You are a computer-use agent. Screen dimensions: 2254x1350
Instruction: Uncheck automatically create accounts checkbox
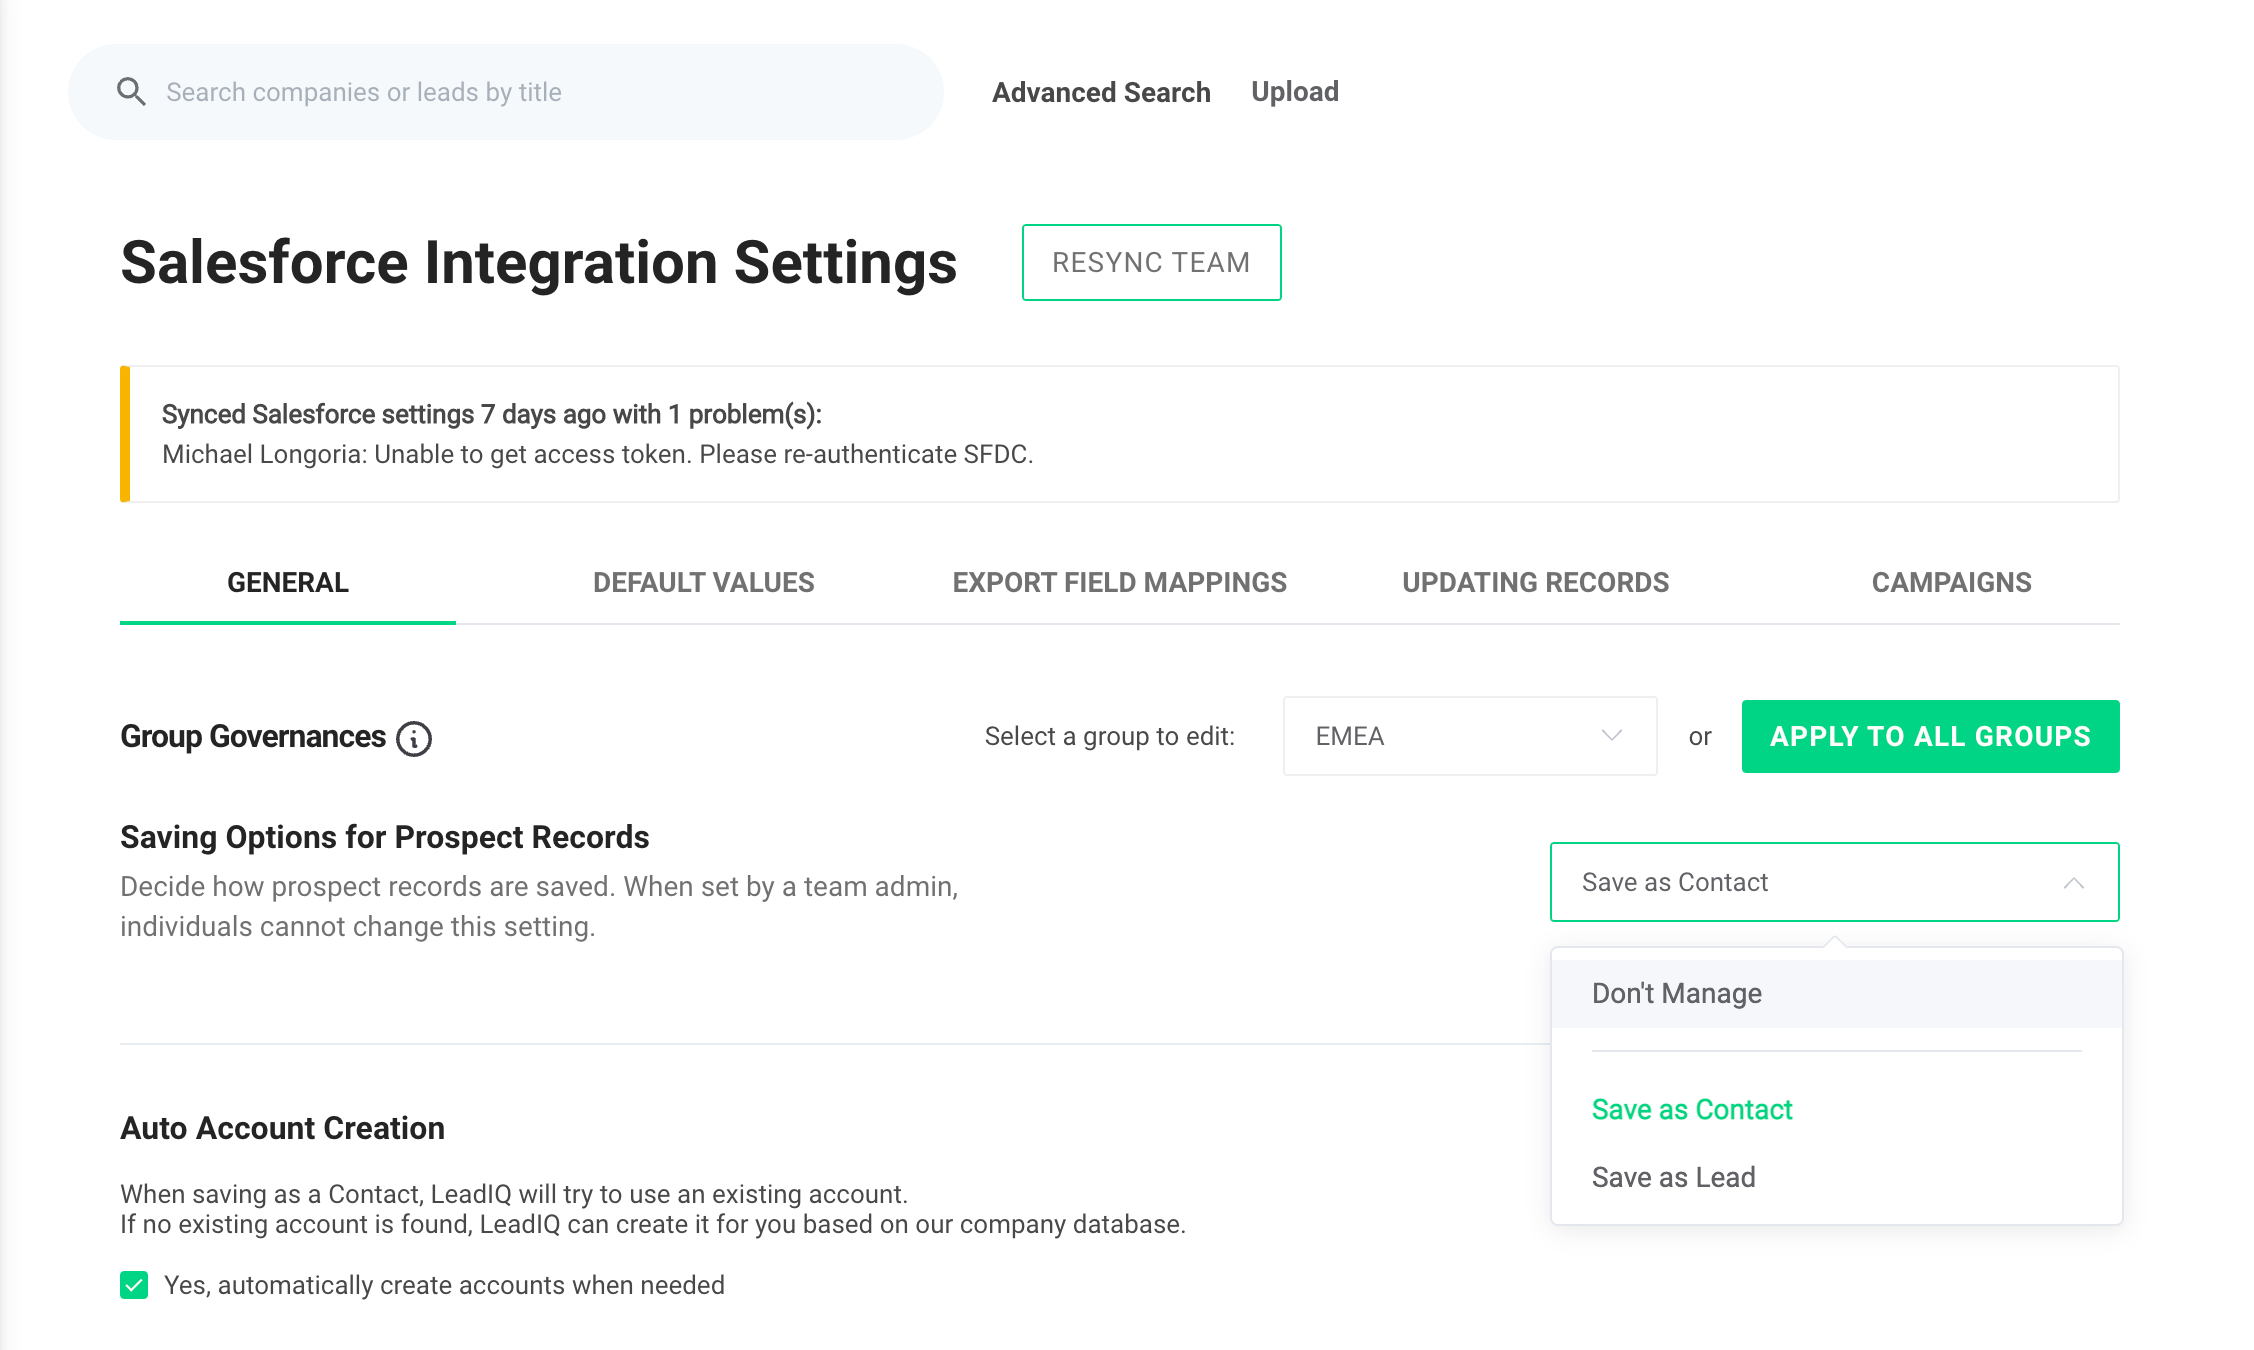[134, 1285]
